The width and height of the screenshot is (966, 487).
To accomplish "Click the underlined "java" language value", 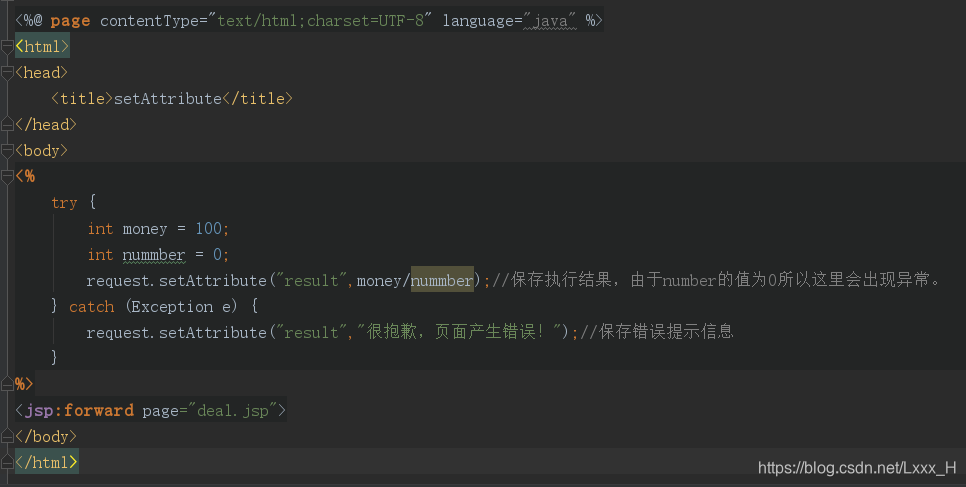I will click(550, 20).
